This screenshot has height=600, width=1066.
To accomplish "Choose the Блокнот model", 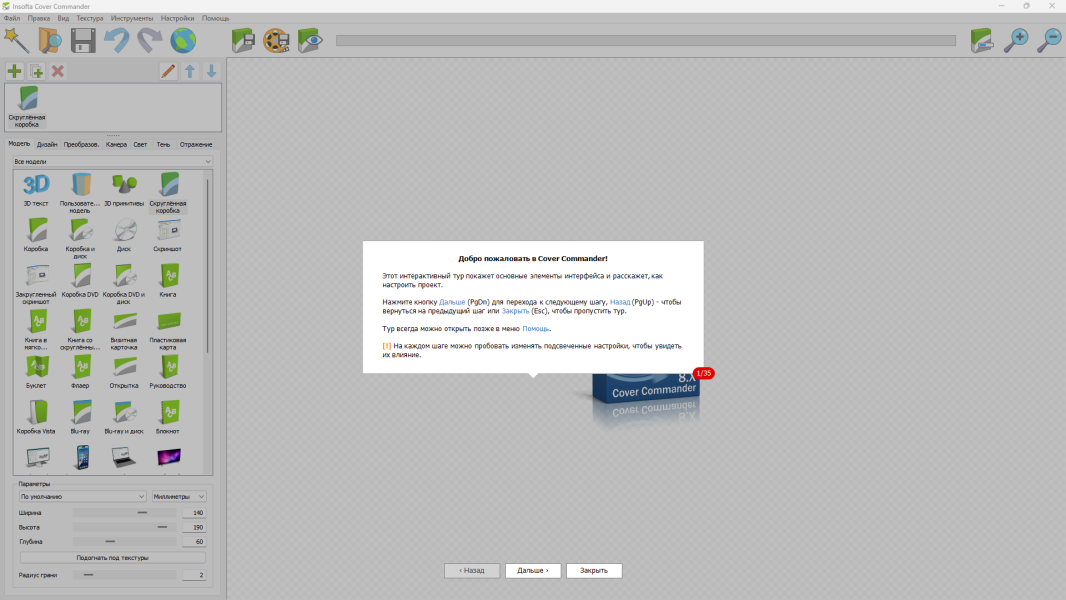I will click(x=168, y=417).
